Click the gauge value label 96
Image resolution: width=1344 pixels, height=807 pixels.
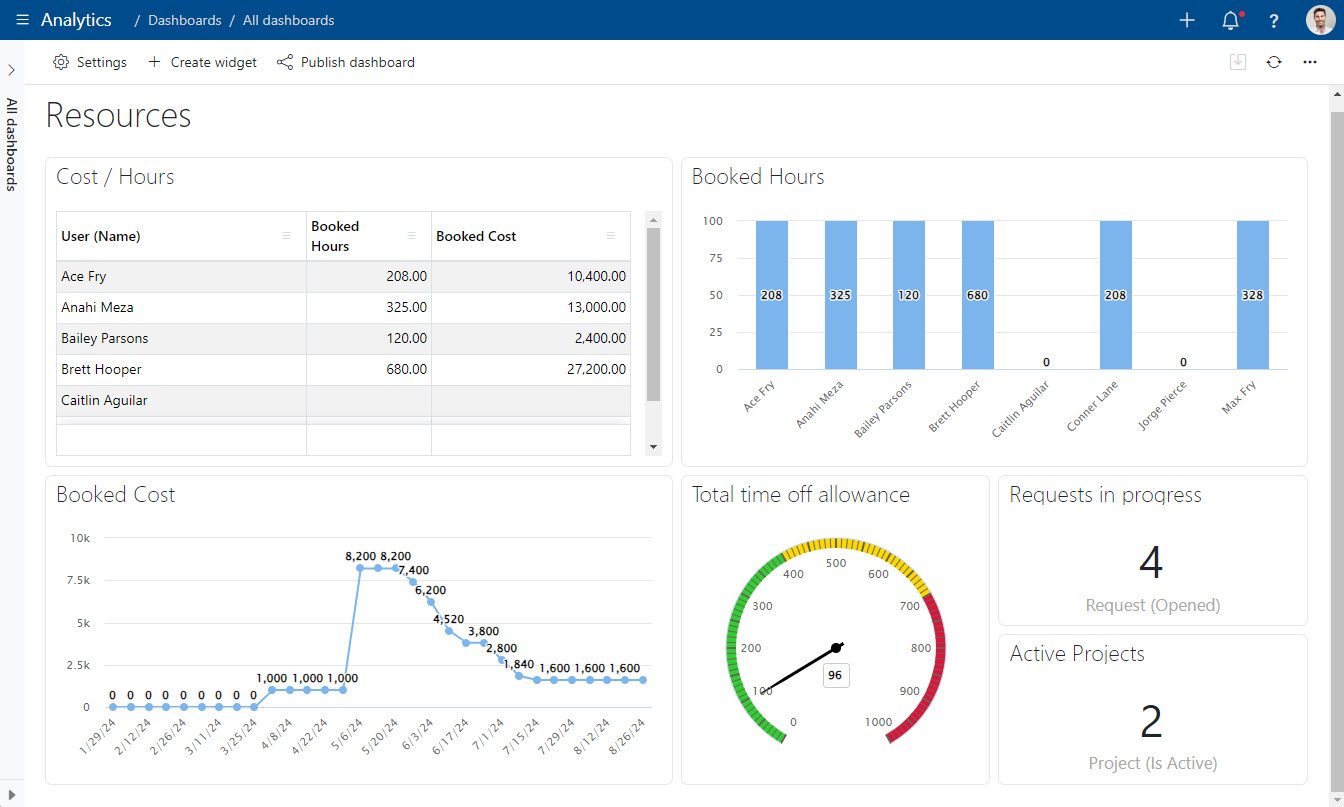(x=835, y=675)
